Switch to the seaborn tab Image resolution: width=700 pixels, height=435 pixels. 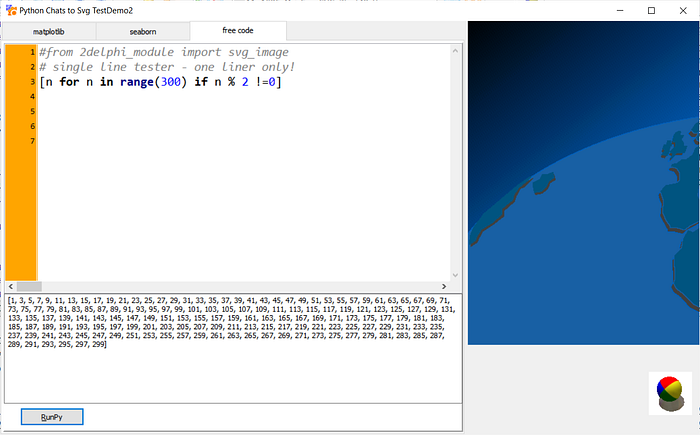point(143,32)
